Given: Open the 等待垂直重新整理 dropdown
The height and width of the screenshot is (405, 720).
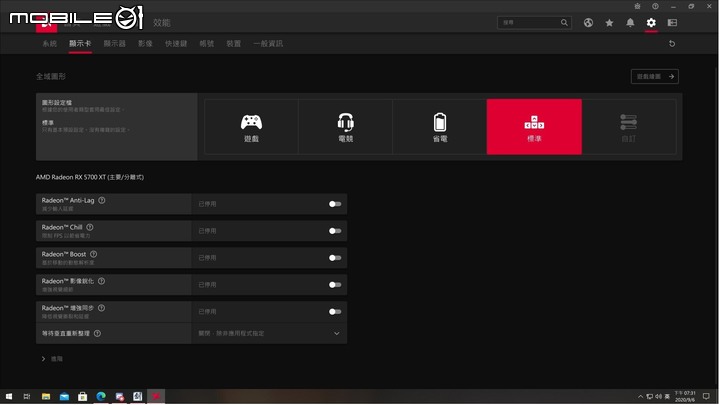Looking at the screenshot, I should tap(269, 333).
